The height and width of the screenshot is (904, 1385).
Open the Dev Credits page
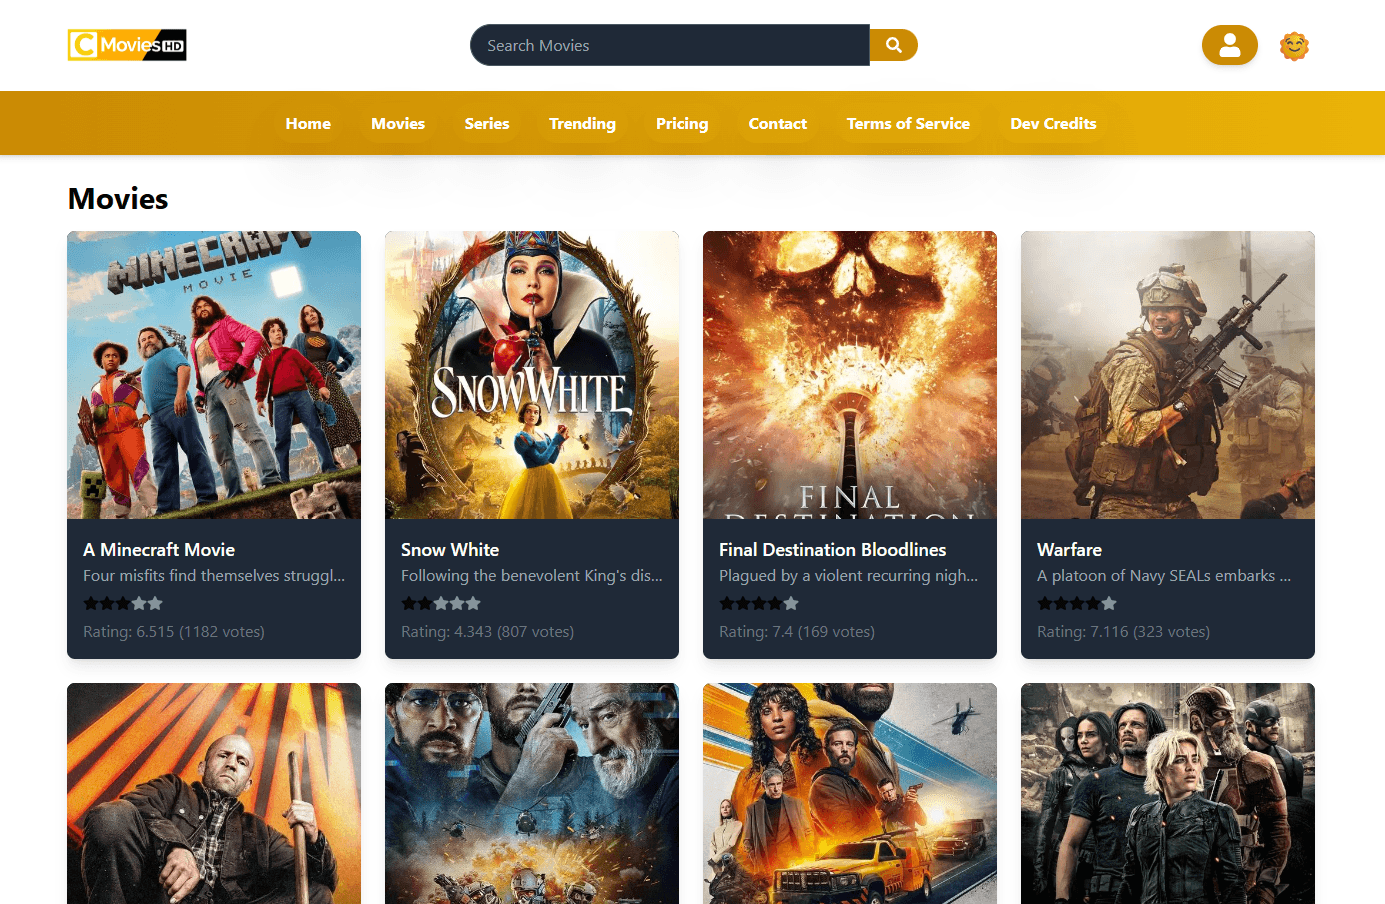[x=1052, y=123]
